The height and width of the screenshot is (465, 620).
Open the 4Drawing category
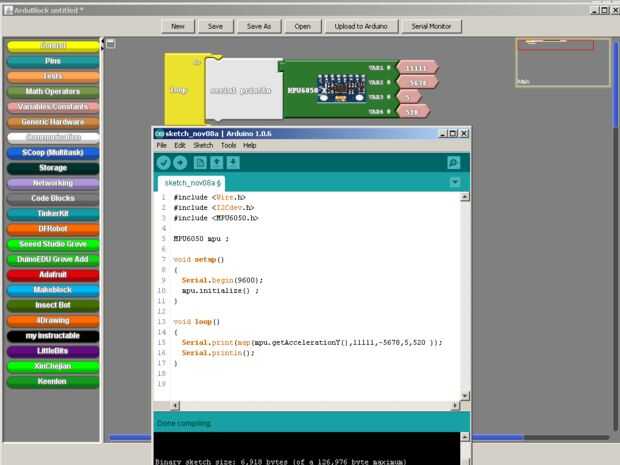(x=53, y=321)
